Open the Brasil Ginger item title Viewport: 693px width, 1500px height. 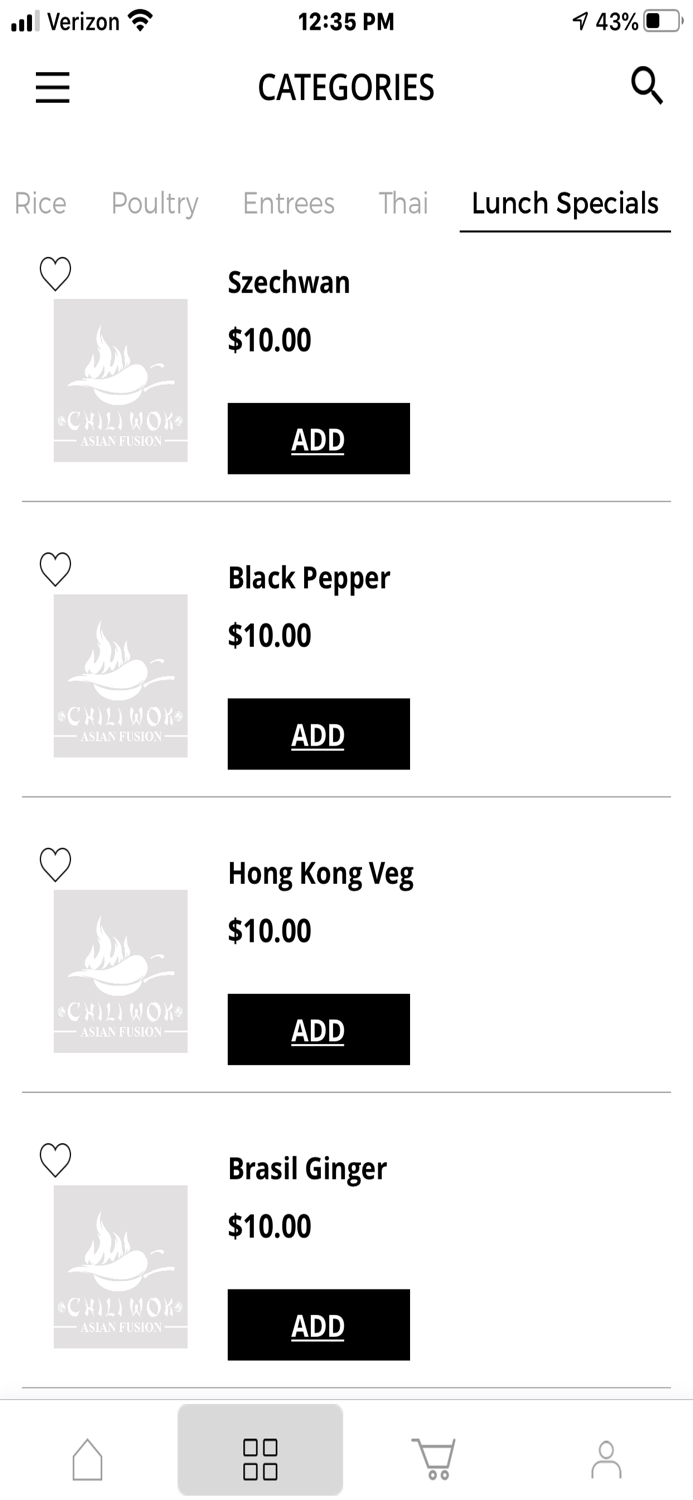307,1167
